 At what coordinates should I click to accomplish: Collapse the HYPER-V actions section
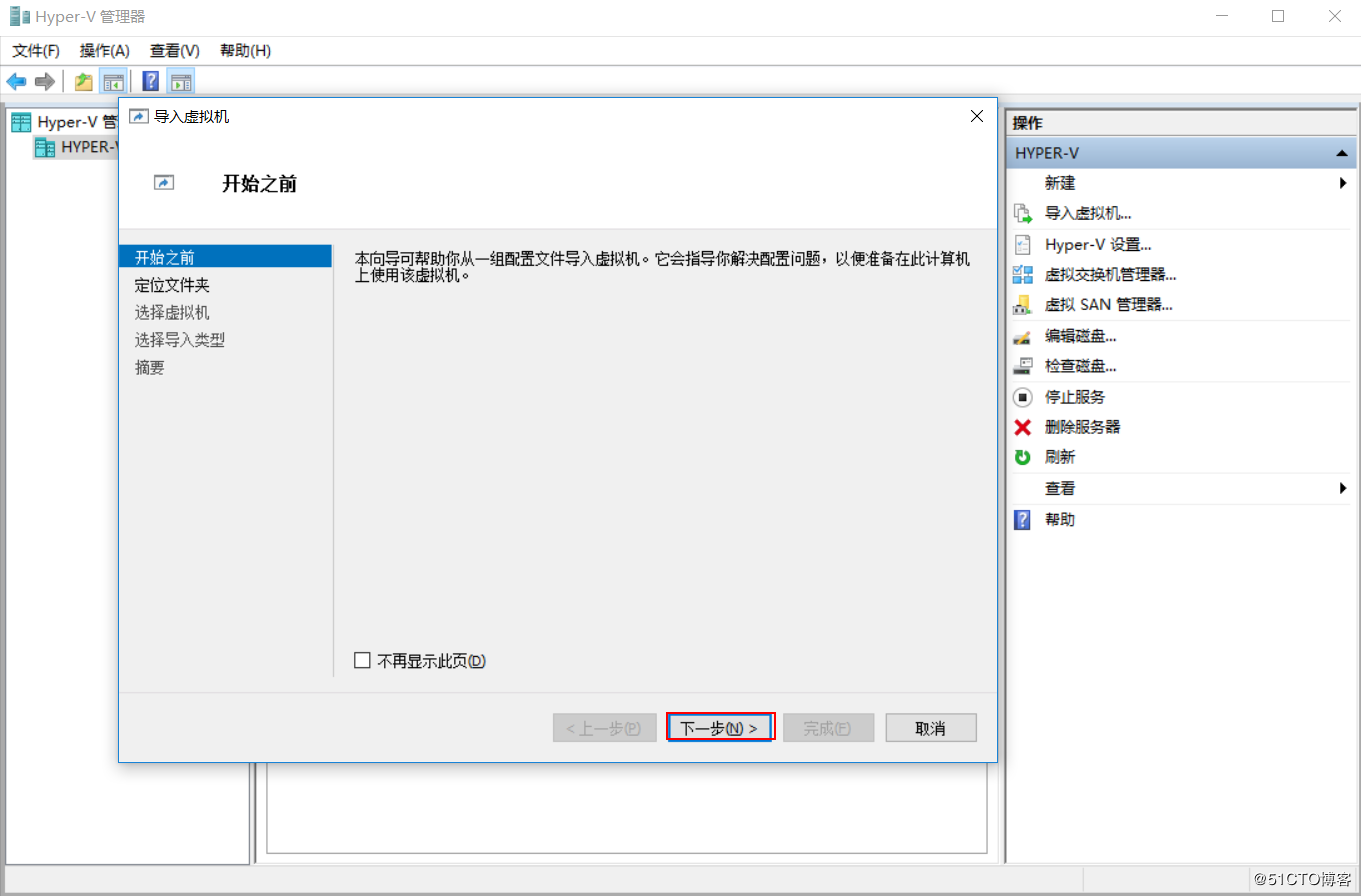pyautogui.click(x=1341, y=152)
